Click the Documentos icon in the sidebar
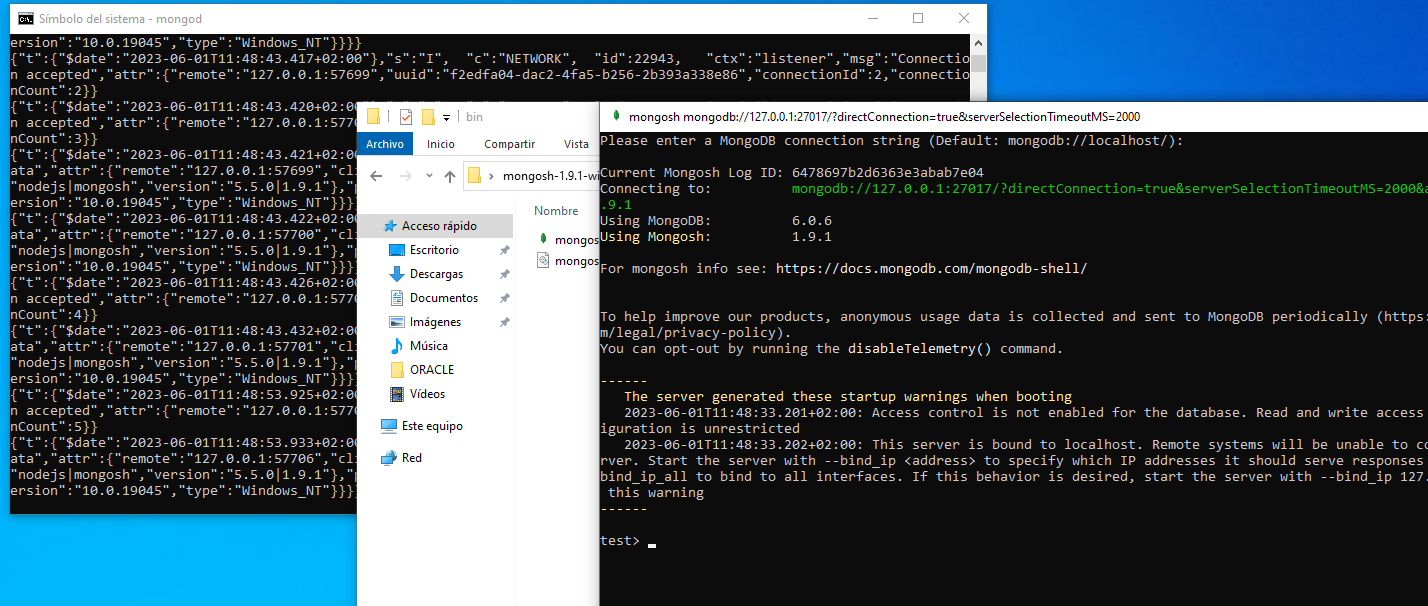1428x606 pixels. (x=397, y=298)
